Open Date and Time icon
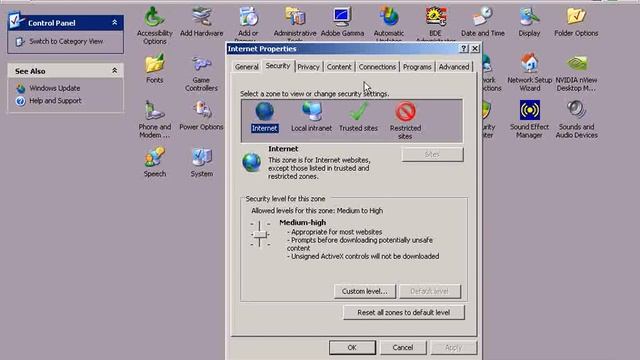640x360 pixels. coord(482,22)
